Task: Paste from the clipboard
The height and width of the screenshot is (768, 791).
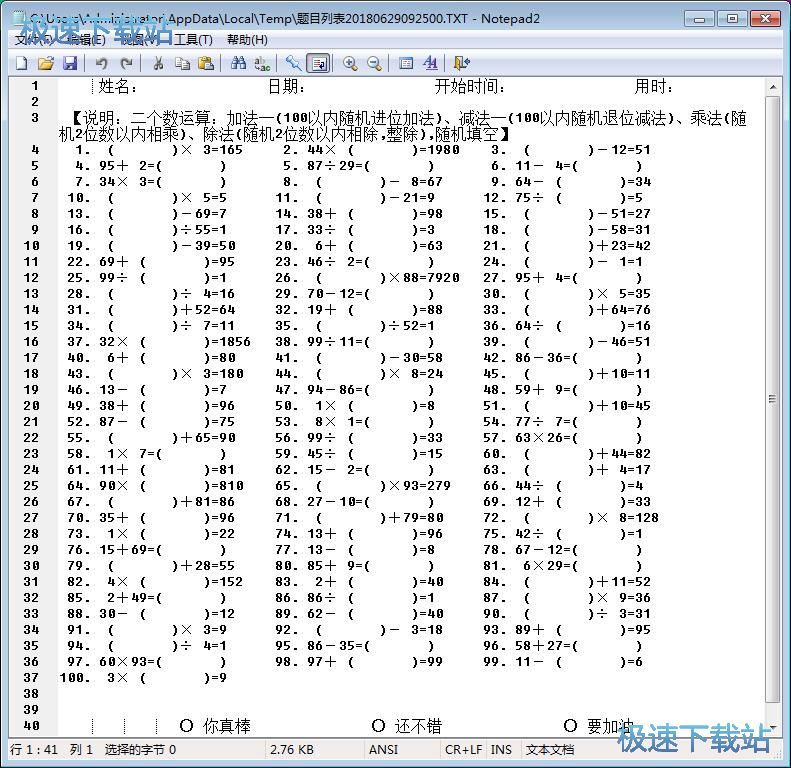Action: point(206,63)
